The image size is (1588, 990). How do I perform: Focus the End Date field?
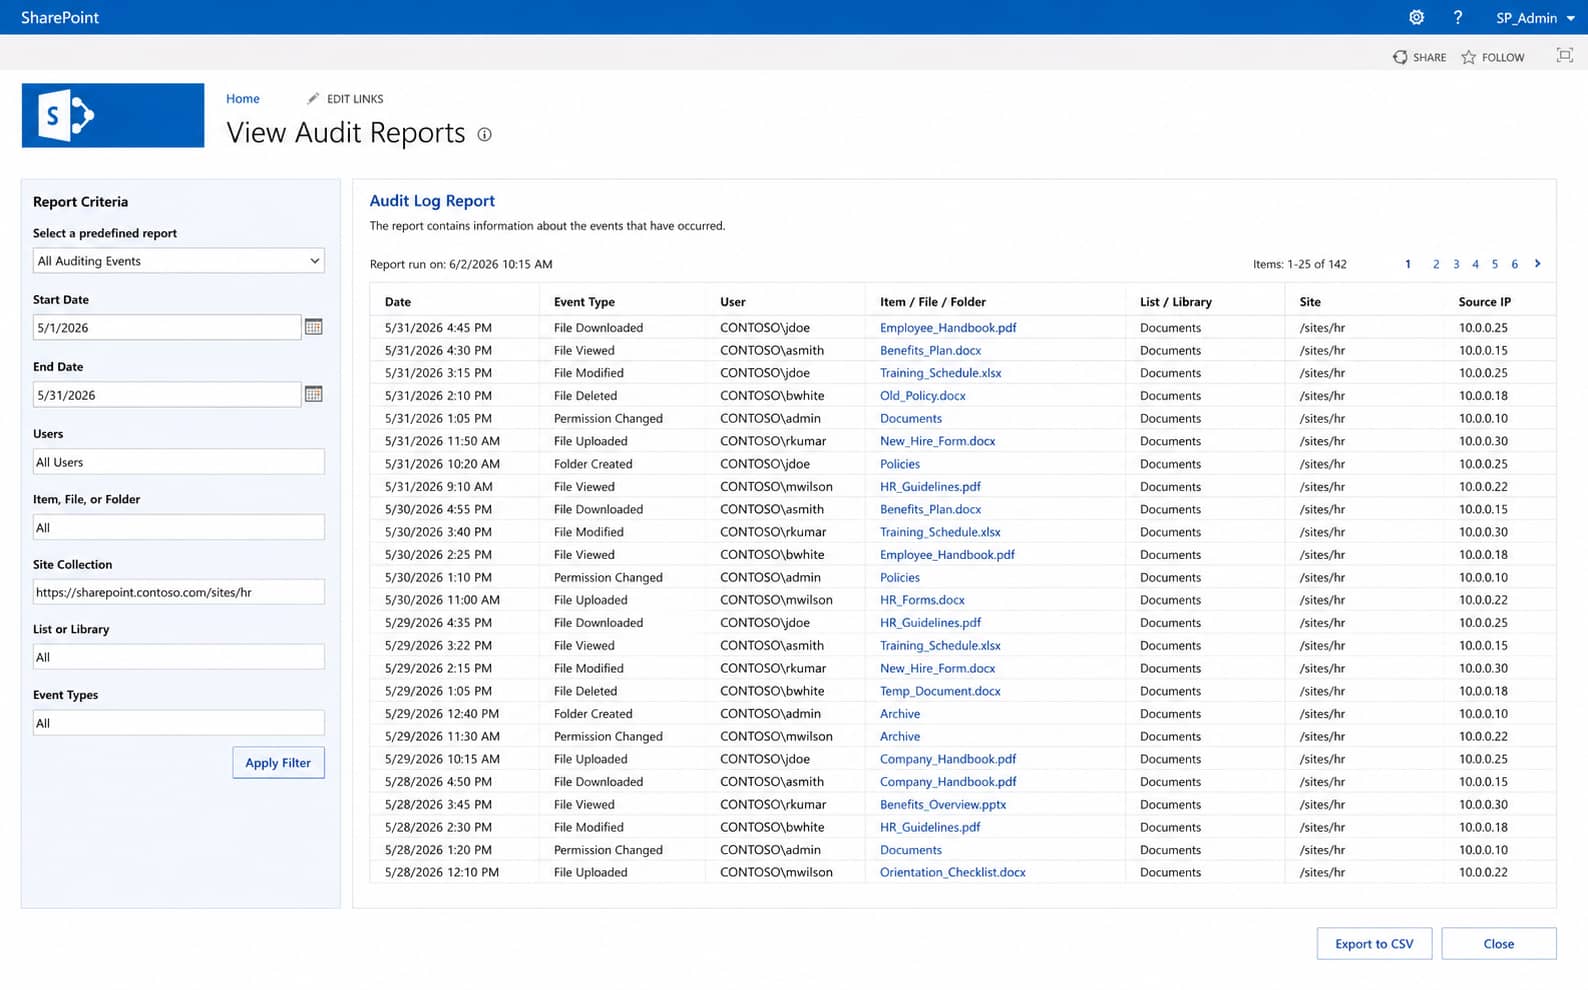click(x=167, y=395)
